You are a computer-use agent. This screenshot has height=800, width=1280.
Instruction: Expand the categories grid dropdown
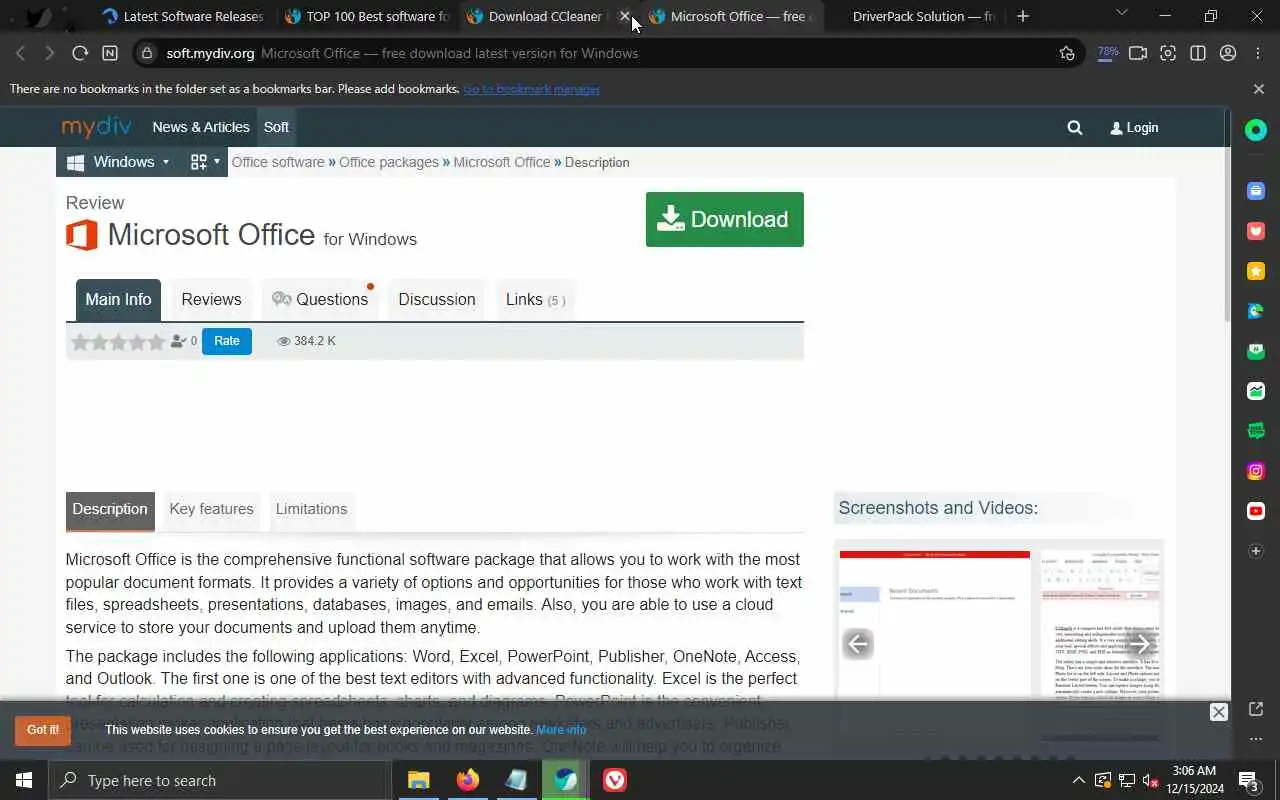point(205,162)
